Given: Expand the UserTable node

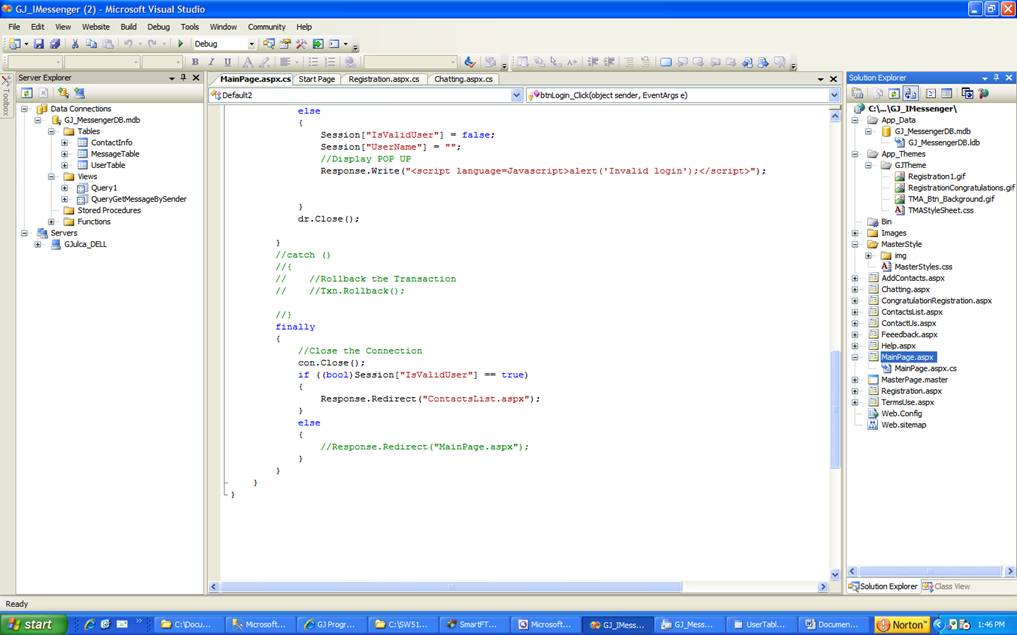Looking at the screenshot, I should (65, 165).
